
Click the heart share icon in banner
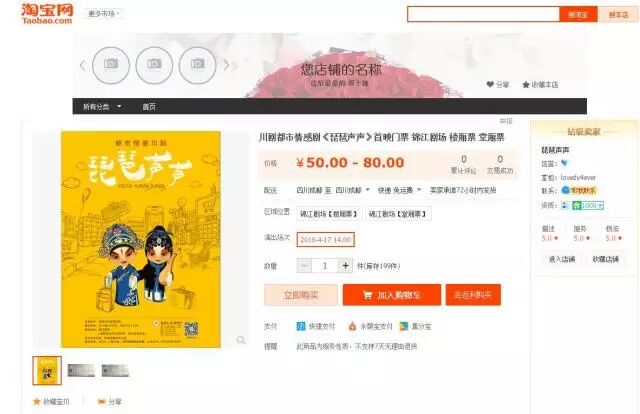click(490, 84)
